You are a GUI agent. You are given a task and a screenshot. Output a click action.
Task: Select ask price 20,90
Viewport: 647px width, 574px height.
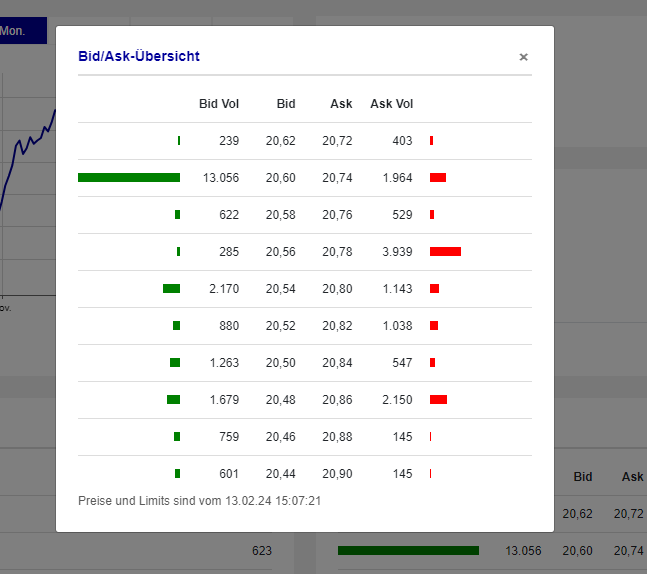[x=337, y=473]
